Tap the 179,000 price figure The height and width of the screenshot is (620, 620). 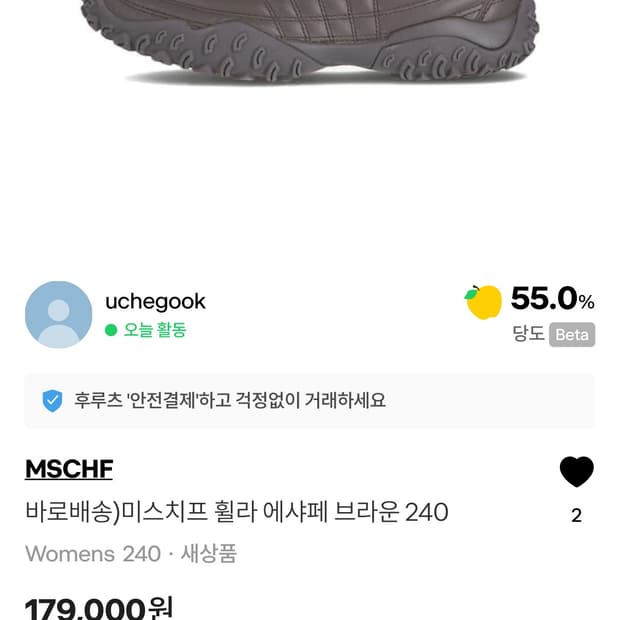pyautogui.click(x=85, y=608)
